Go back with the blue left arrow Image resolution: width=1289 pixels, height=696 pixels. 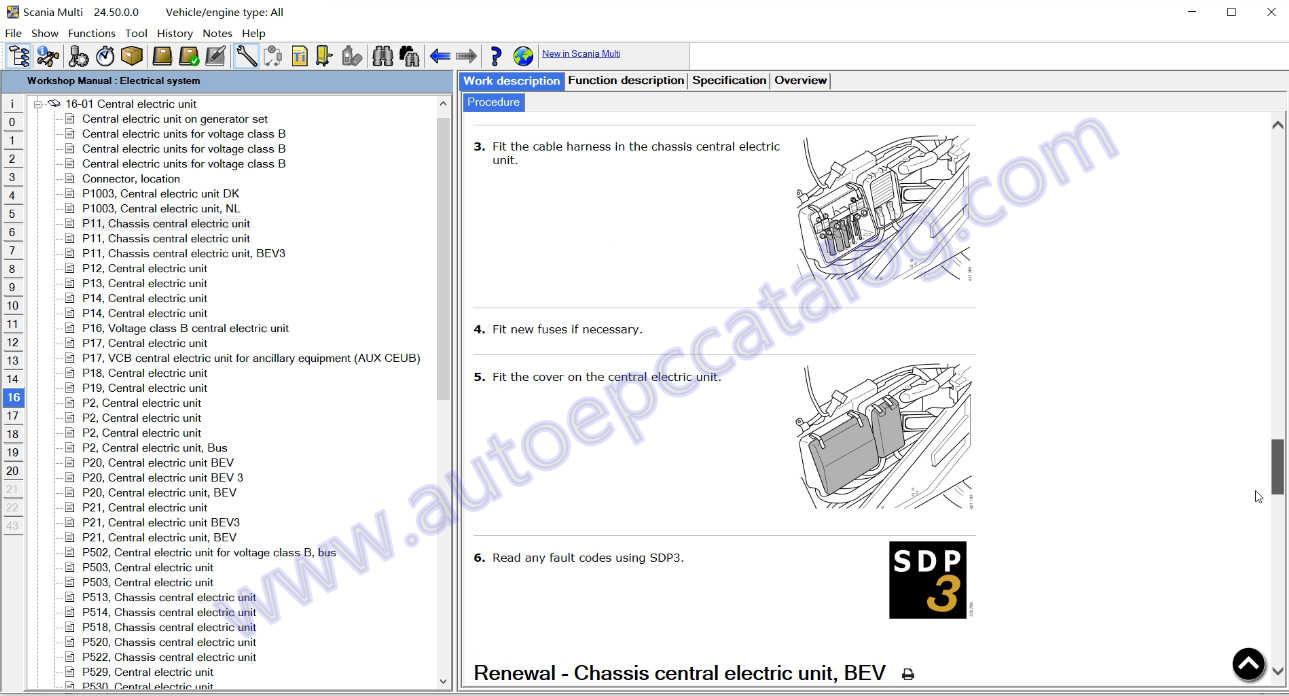click(x=440, y=56)
